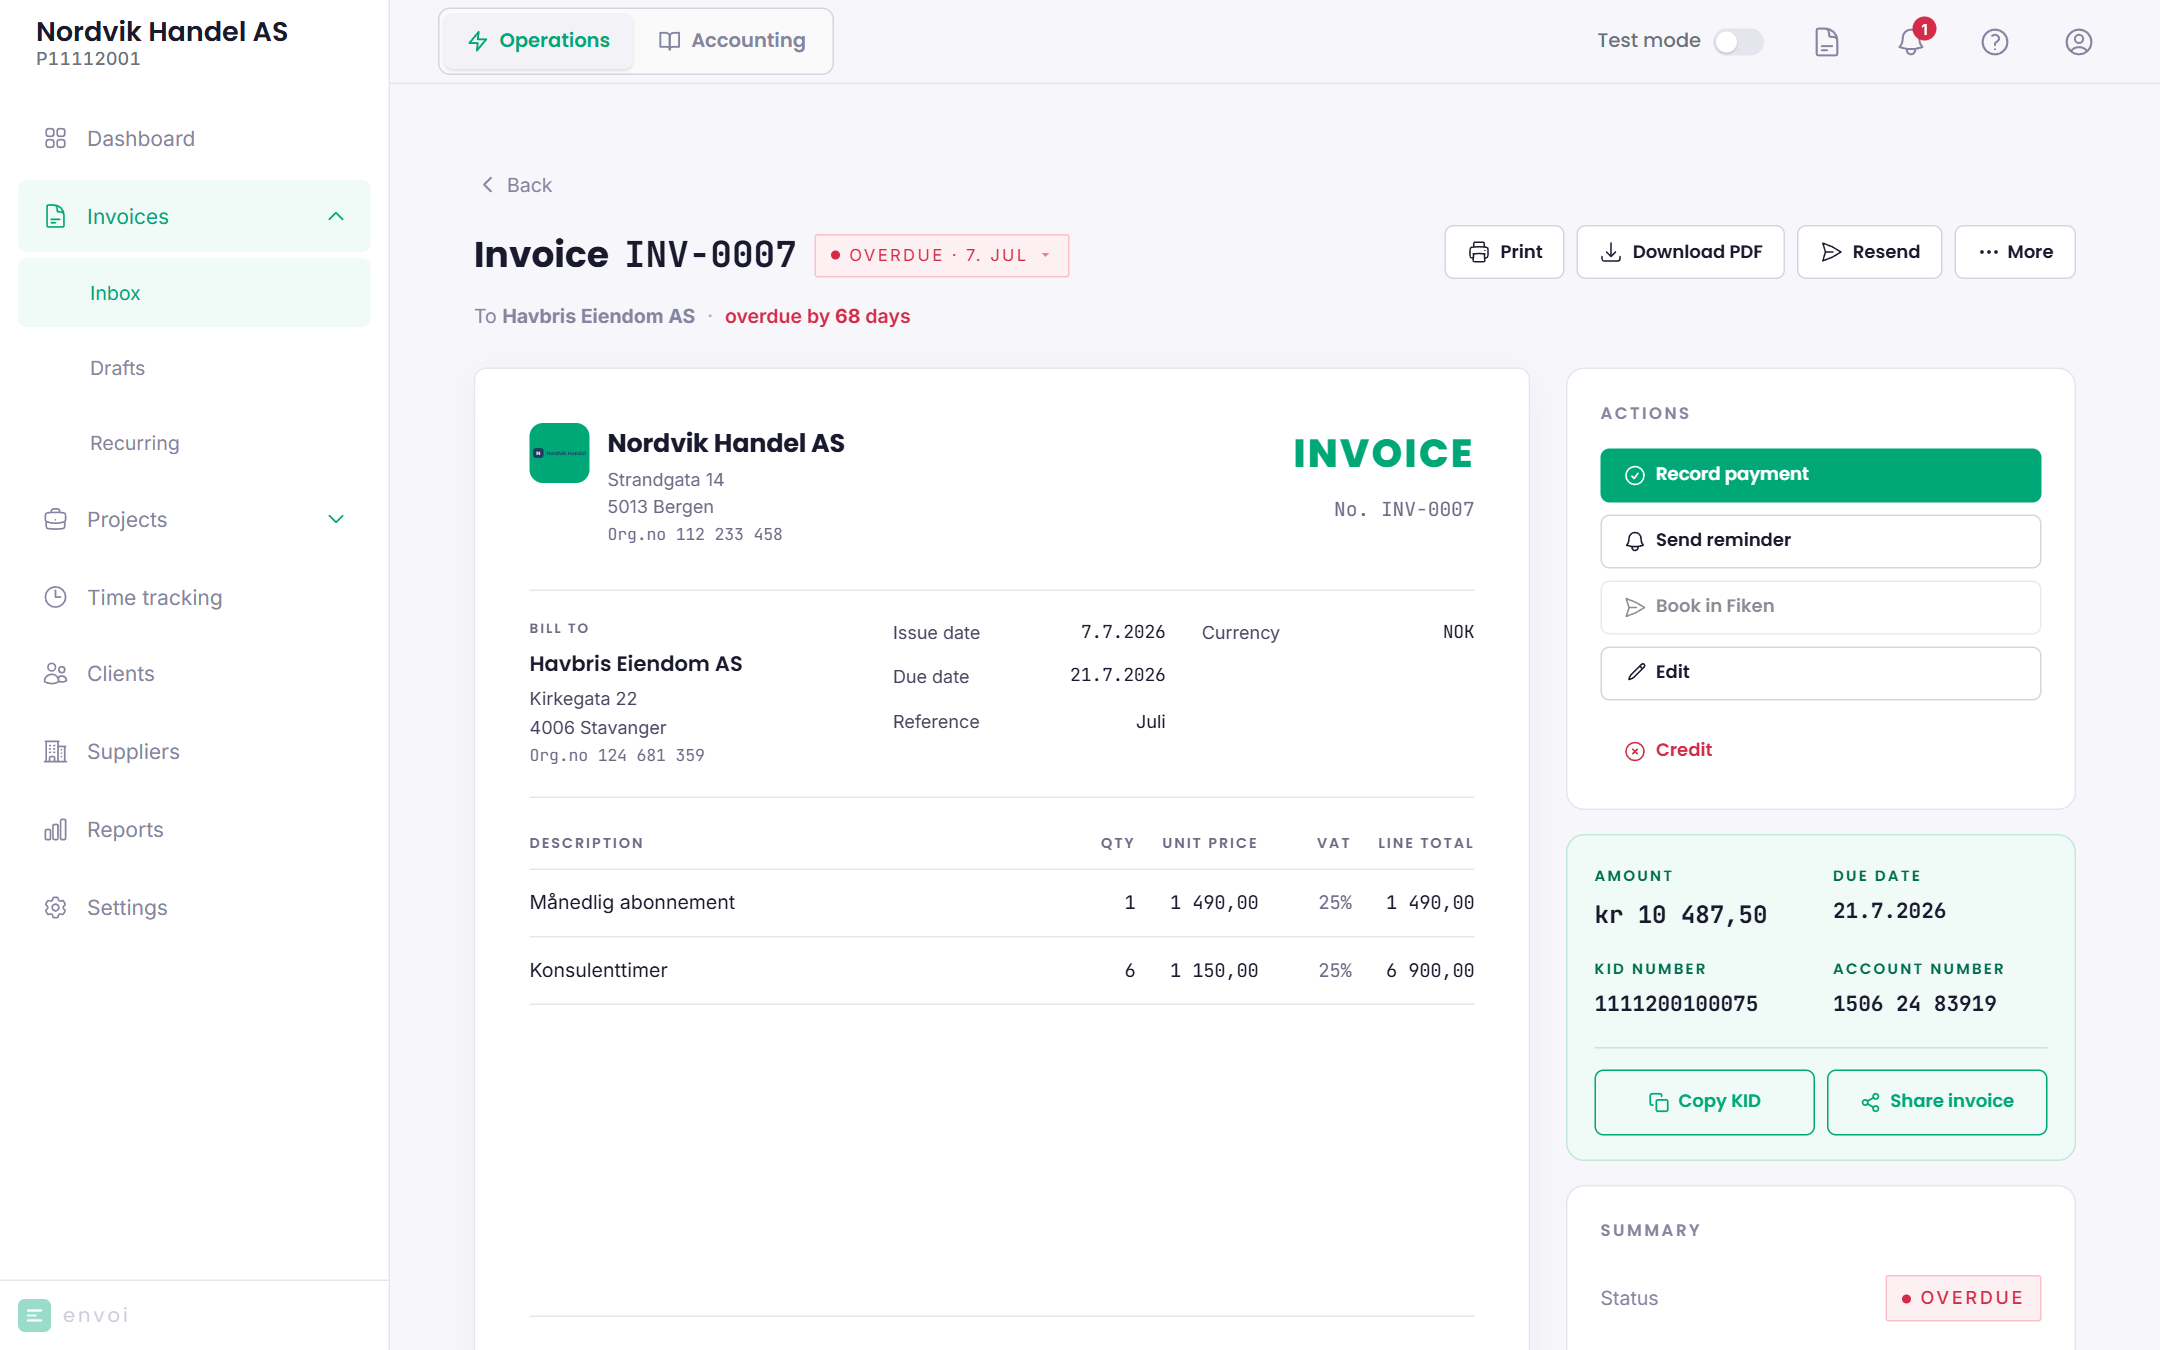Click the Settings gear icon
This screenshot has height=1350, width=2160.
click(x=56, y=907)
